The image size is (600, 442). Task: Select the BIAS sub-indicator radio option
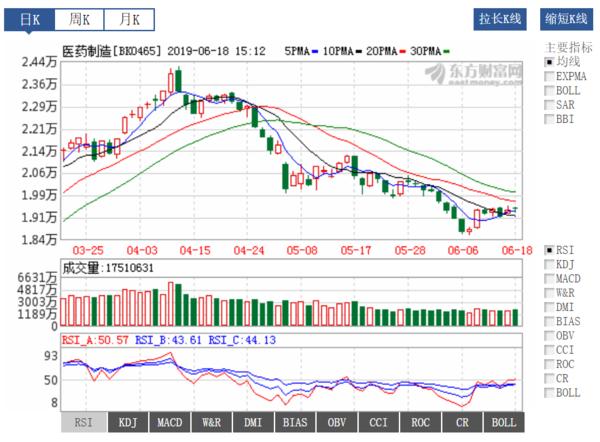(x=549, y=321)
